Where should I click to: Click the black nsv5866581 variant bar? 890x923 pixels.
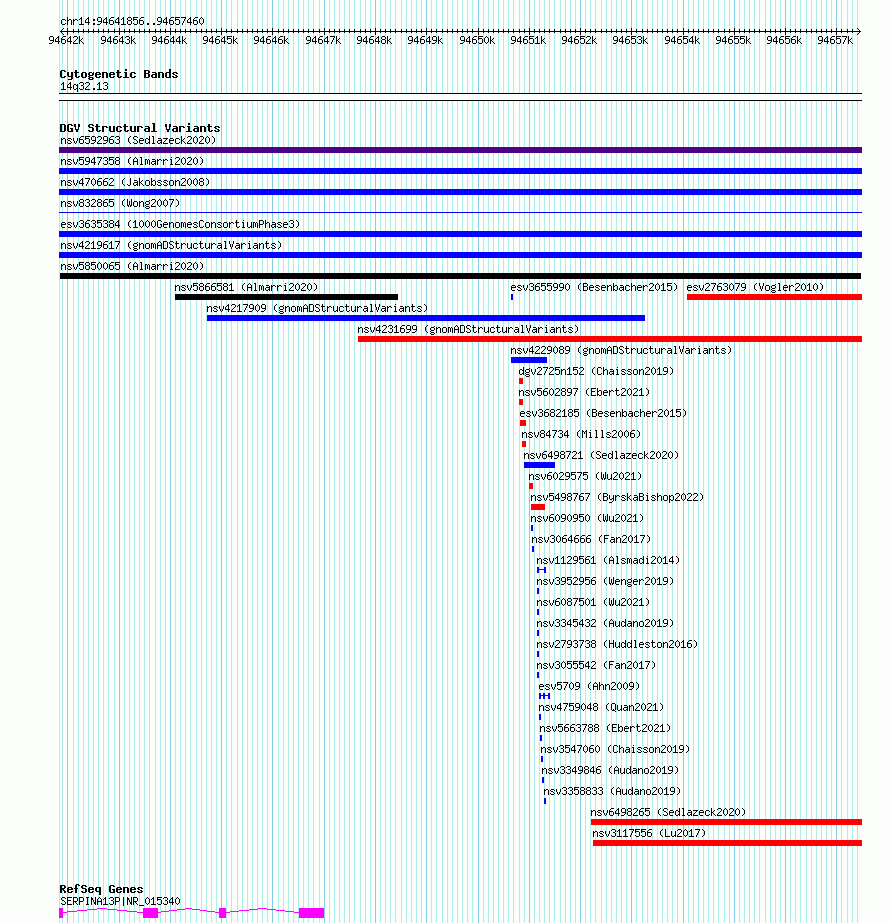[x=286, y=297]
